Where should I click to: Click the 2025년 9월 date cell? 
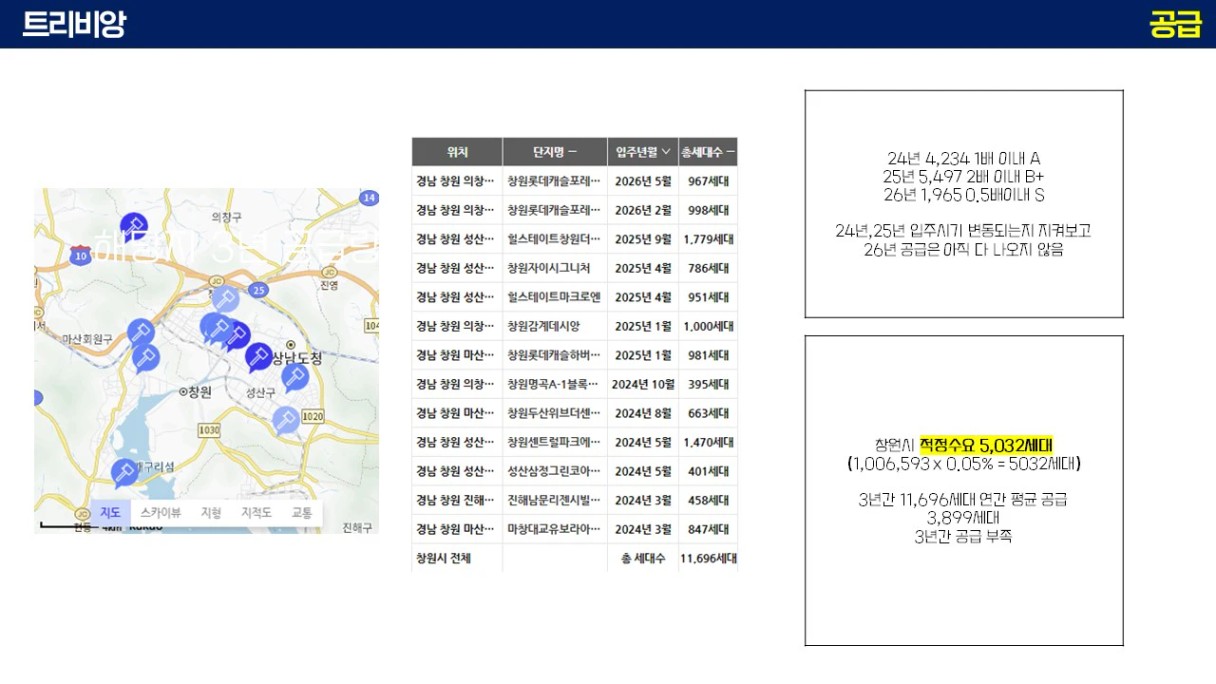pos(643,239)
